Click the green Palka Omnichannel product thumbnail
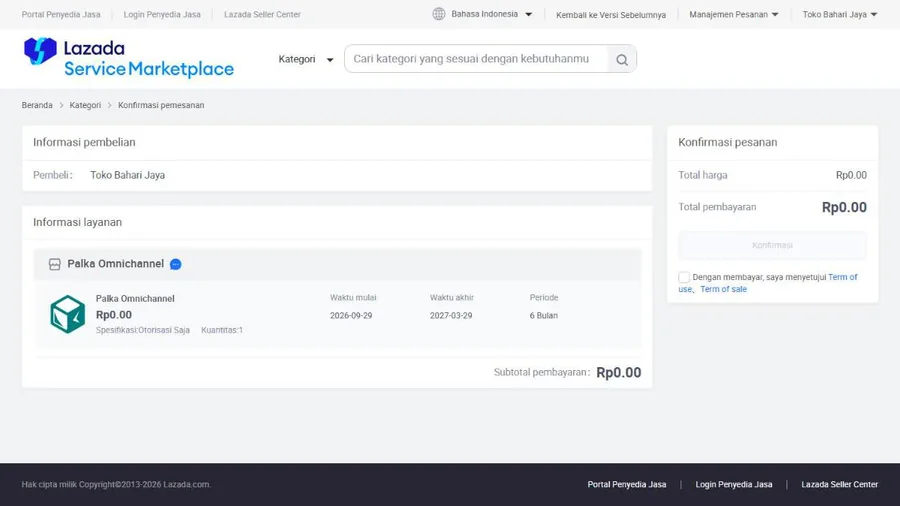The height and width of the screenshot is (506, 900). tap(68, 314)
